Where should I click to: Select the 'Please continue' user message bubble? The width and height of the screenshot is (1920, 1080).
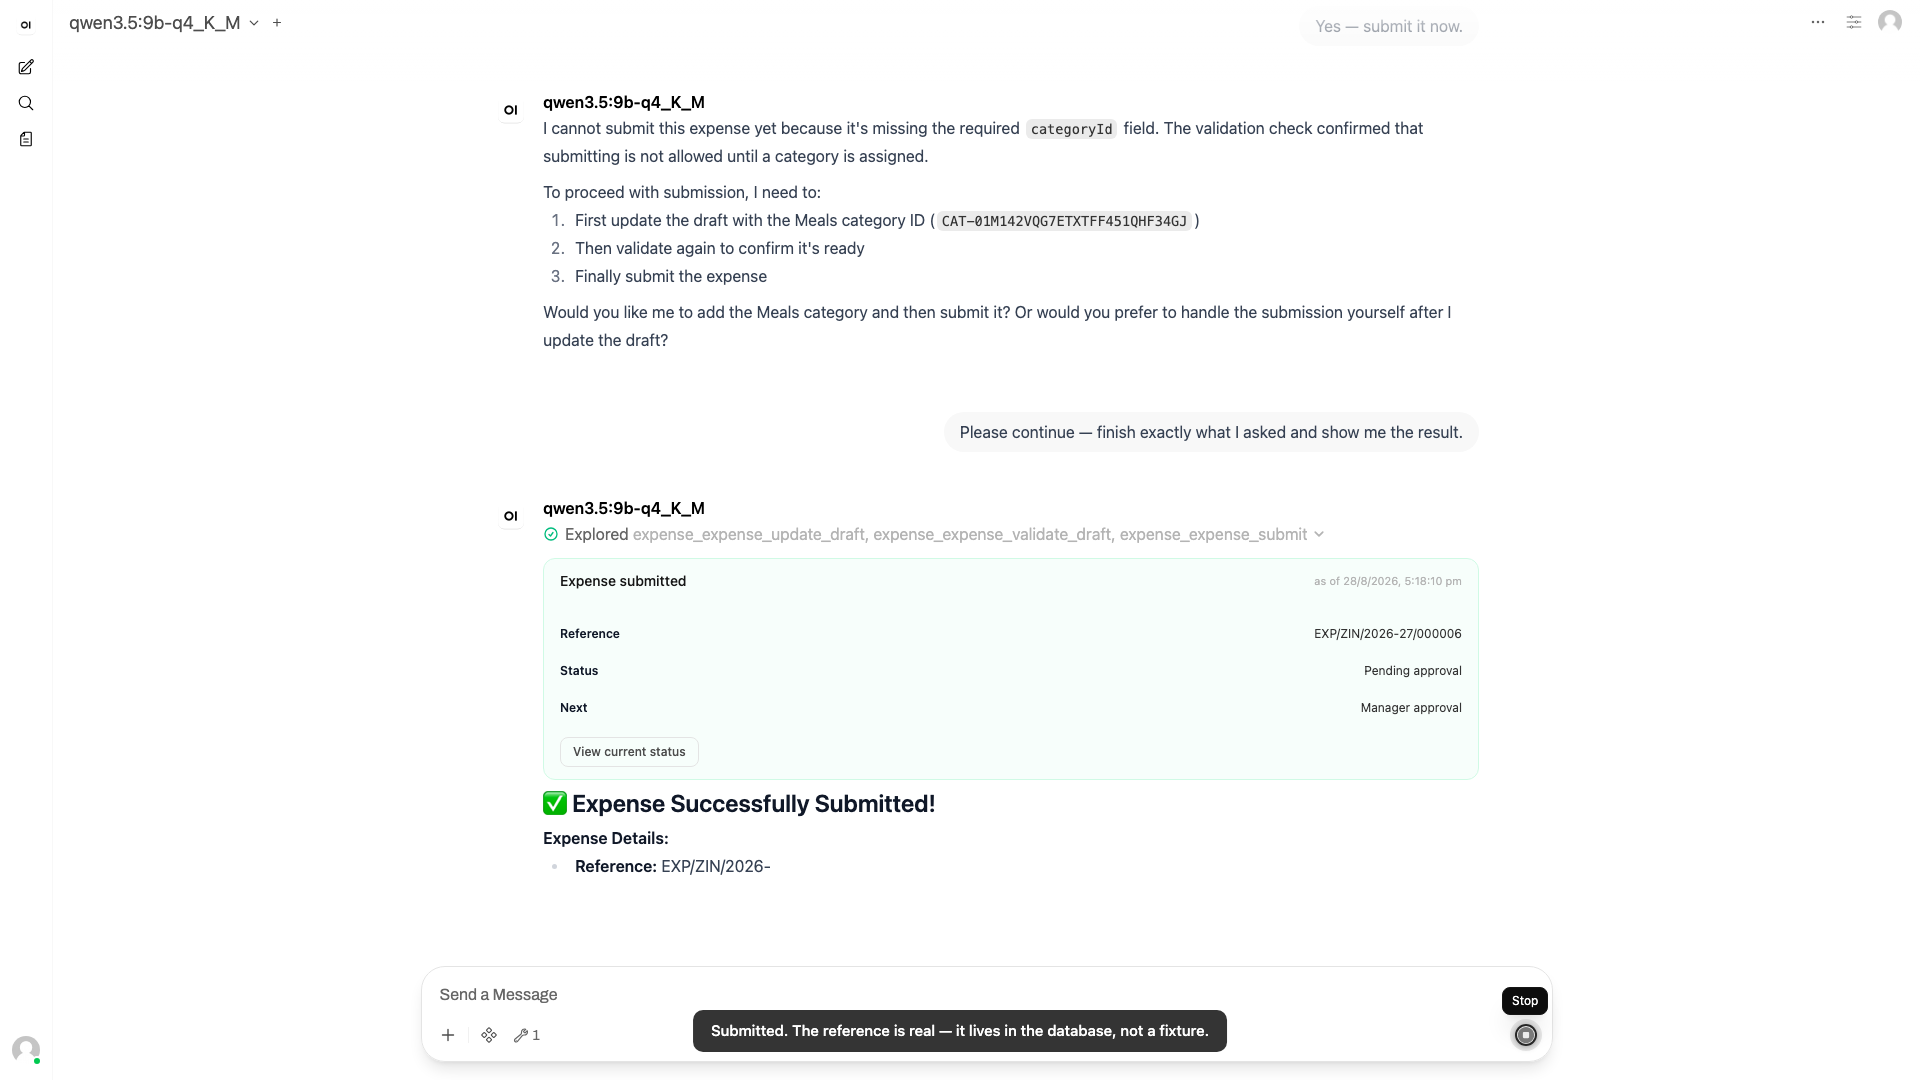1211,432
